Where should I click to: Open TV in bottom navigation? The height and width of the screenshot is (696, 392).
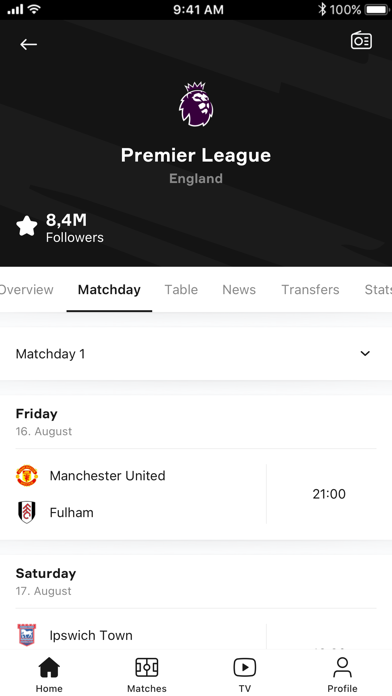(x=245, y=675)
